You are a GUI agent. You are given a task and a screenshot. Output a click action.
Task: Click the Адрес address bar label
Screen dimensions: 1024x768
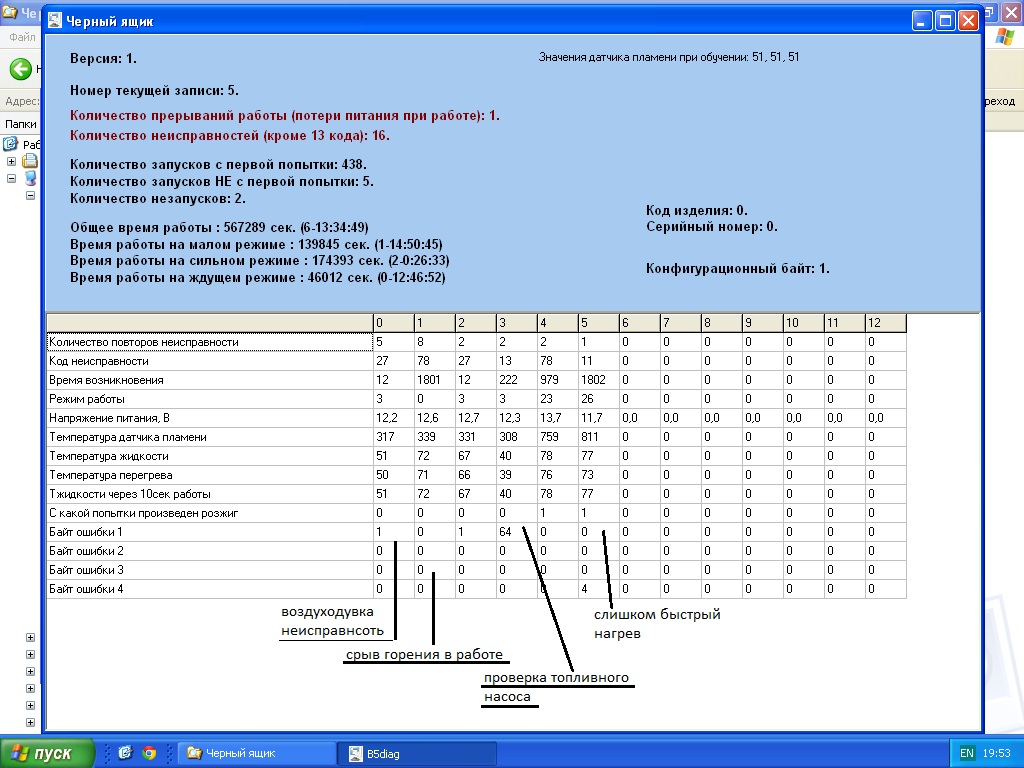[x=22, y=101]
